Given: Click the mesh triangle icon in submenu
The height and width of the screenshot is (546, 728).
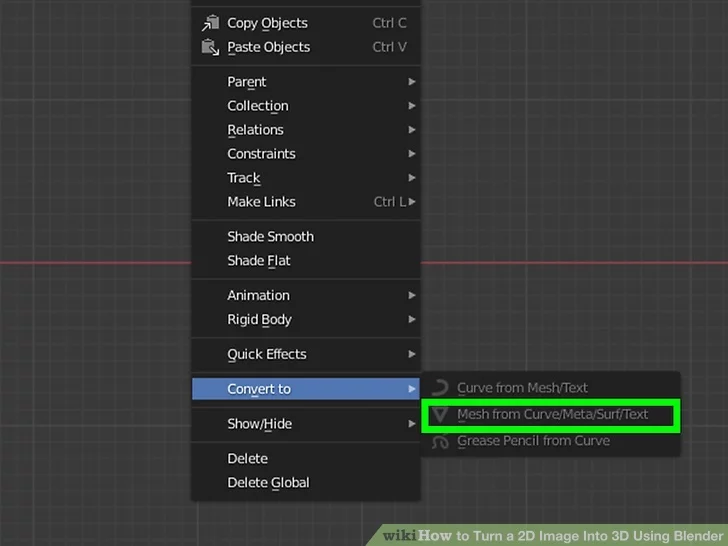Looking at the screenshot, I should 439,414.
